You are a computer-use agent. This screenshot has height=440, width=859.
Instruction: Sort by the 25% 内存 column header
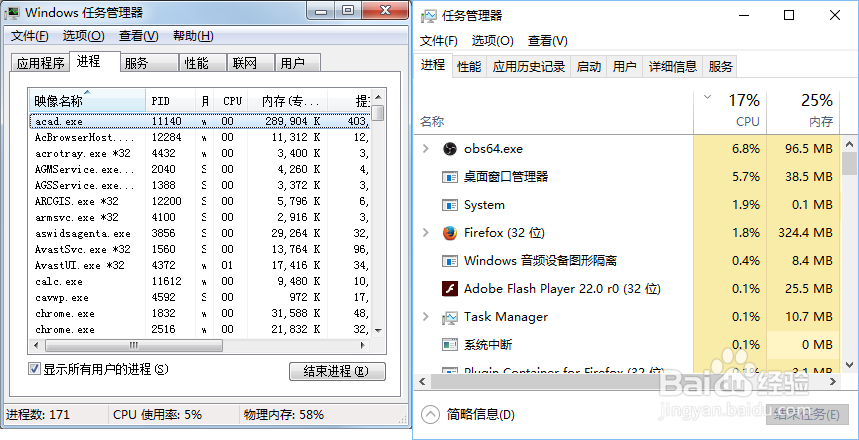(x=803, y=112)
